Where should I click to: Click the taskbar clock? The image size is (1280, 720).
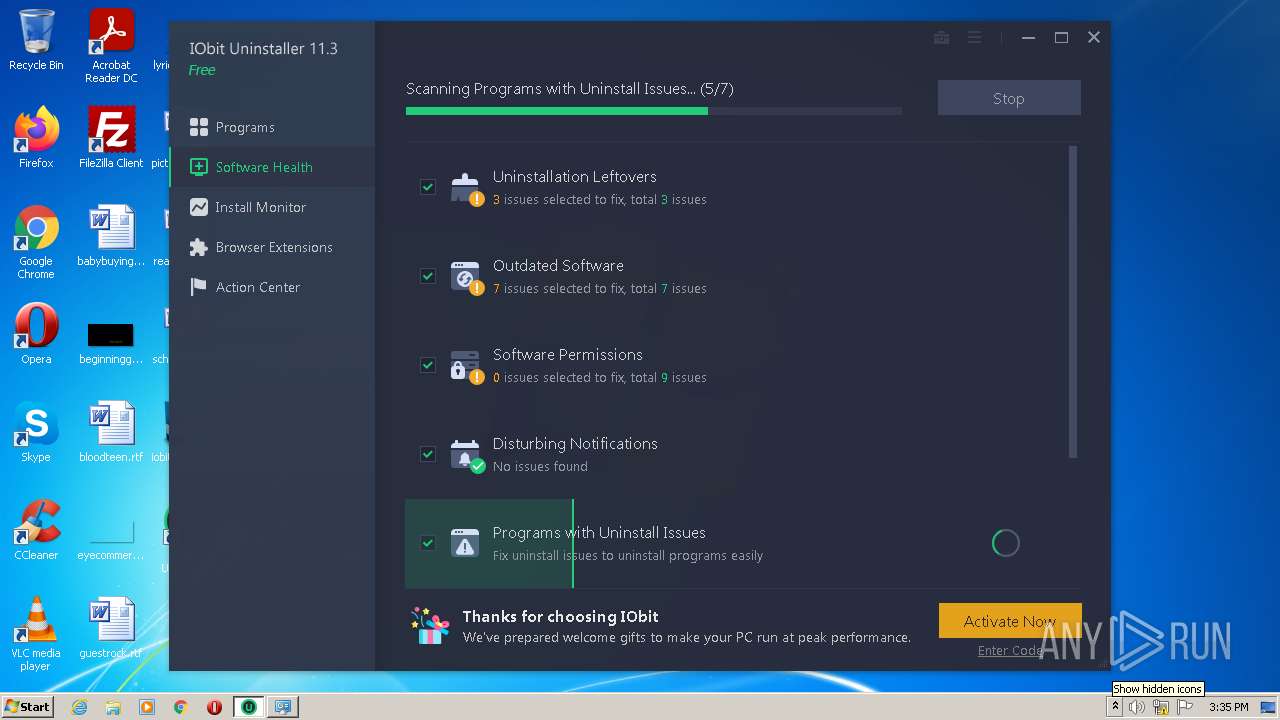tap(1228, 707)
